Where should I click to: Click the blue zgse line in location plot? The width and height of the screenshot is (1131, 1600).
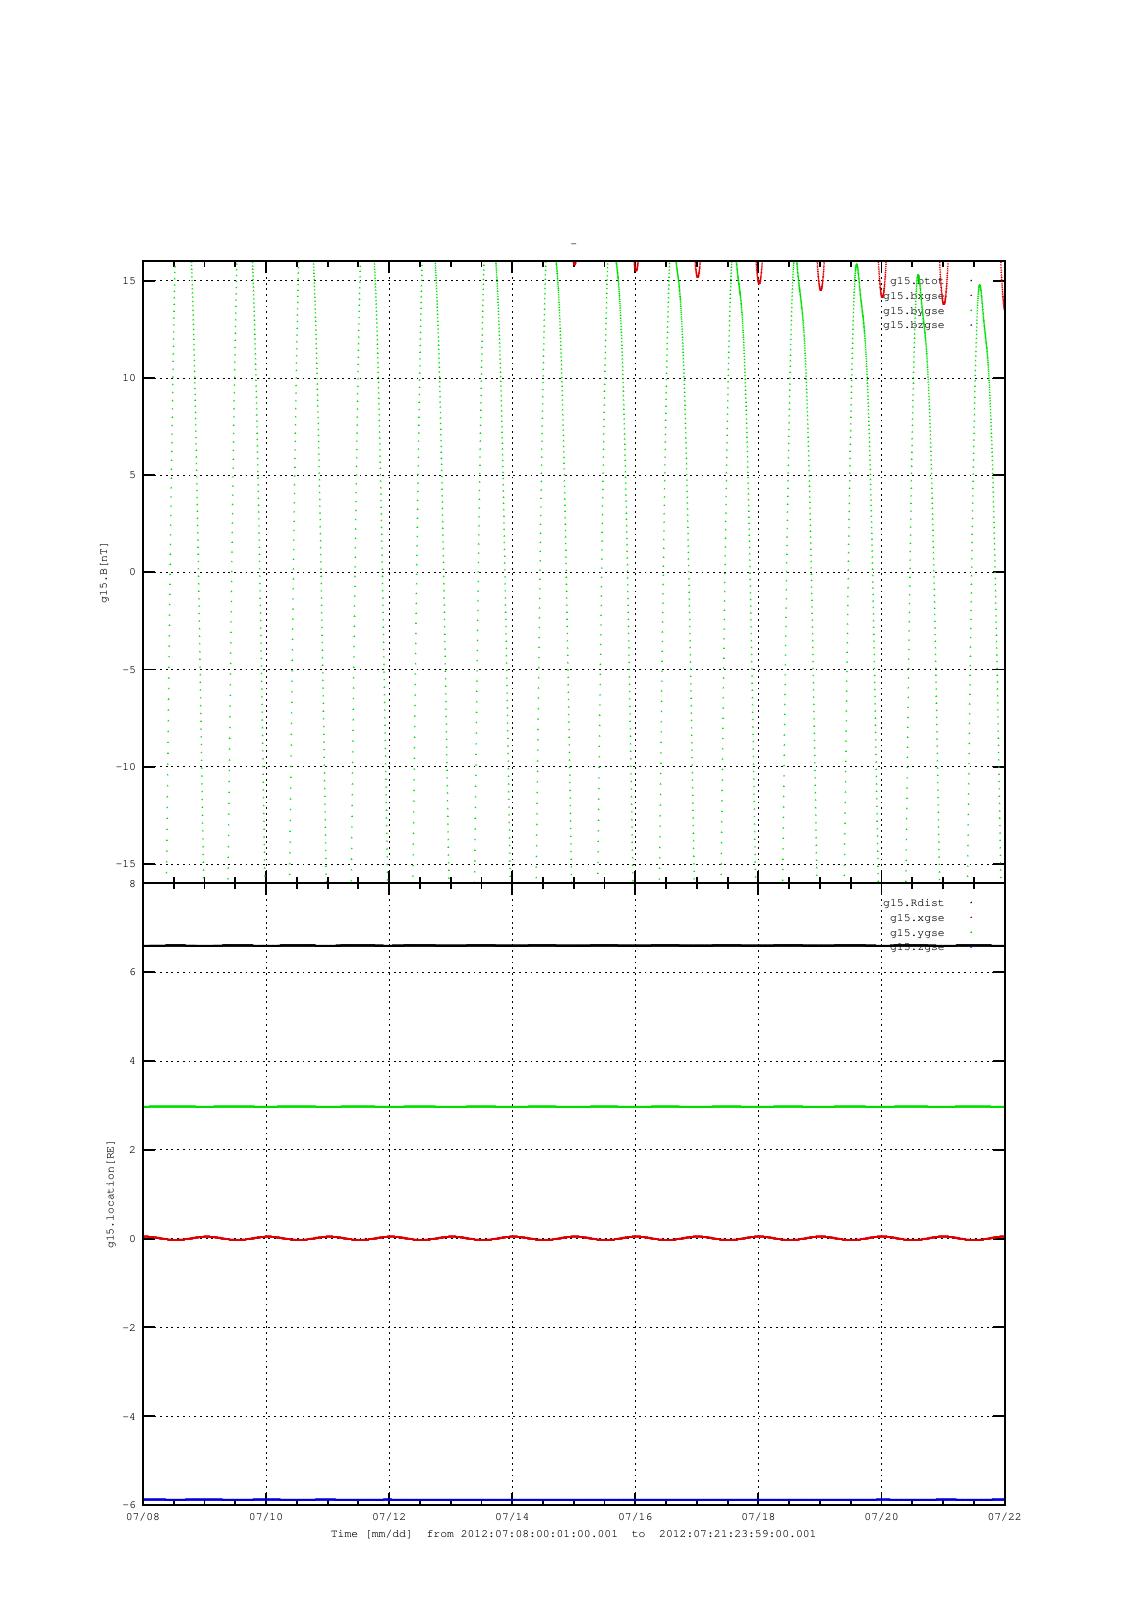[573, 1499]
